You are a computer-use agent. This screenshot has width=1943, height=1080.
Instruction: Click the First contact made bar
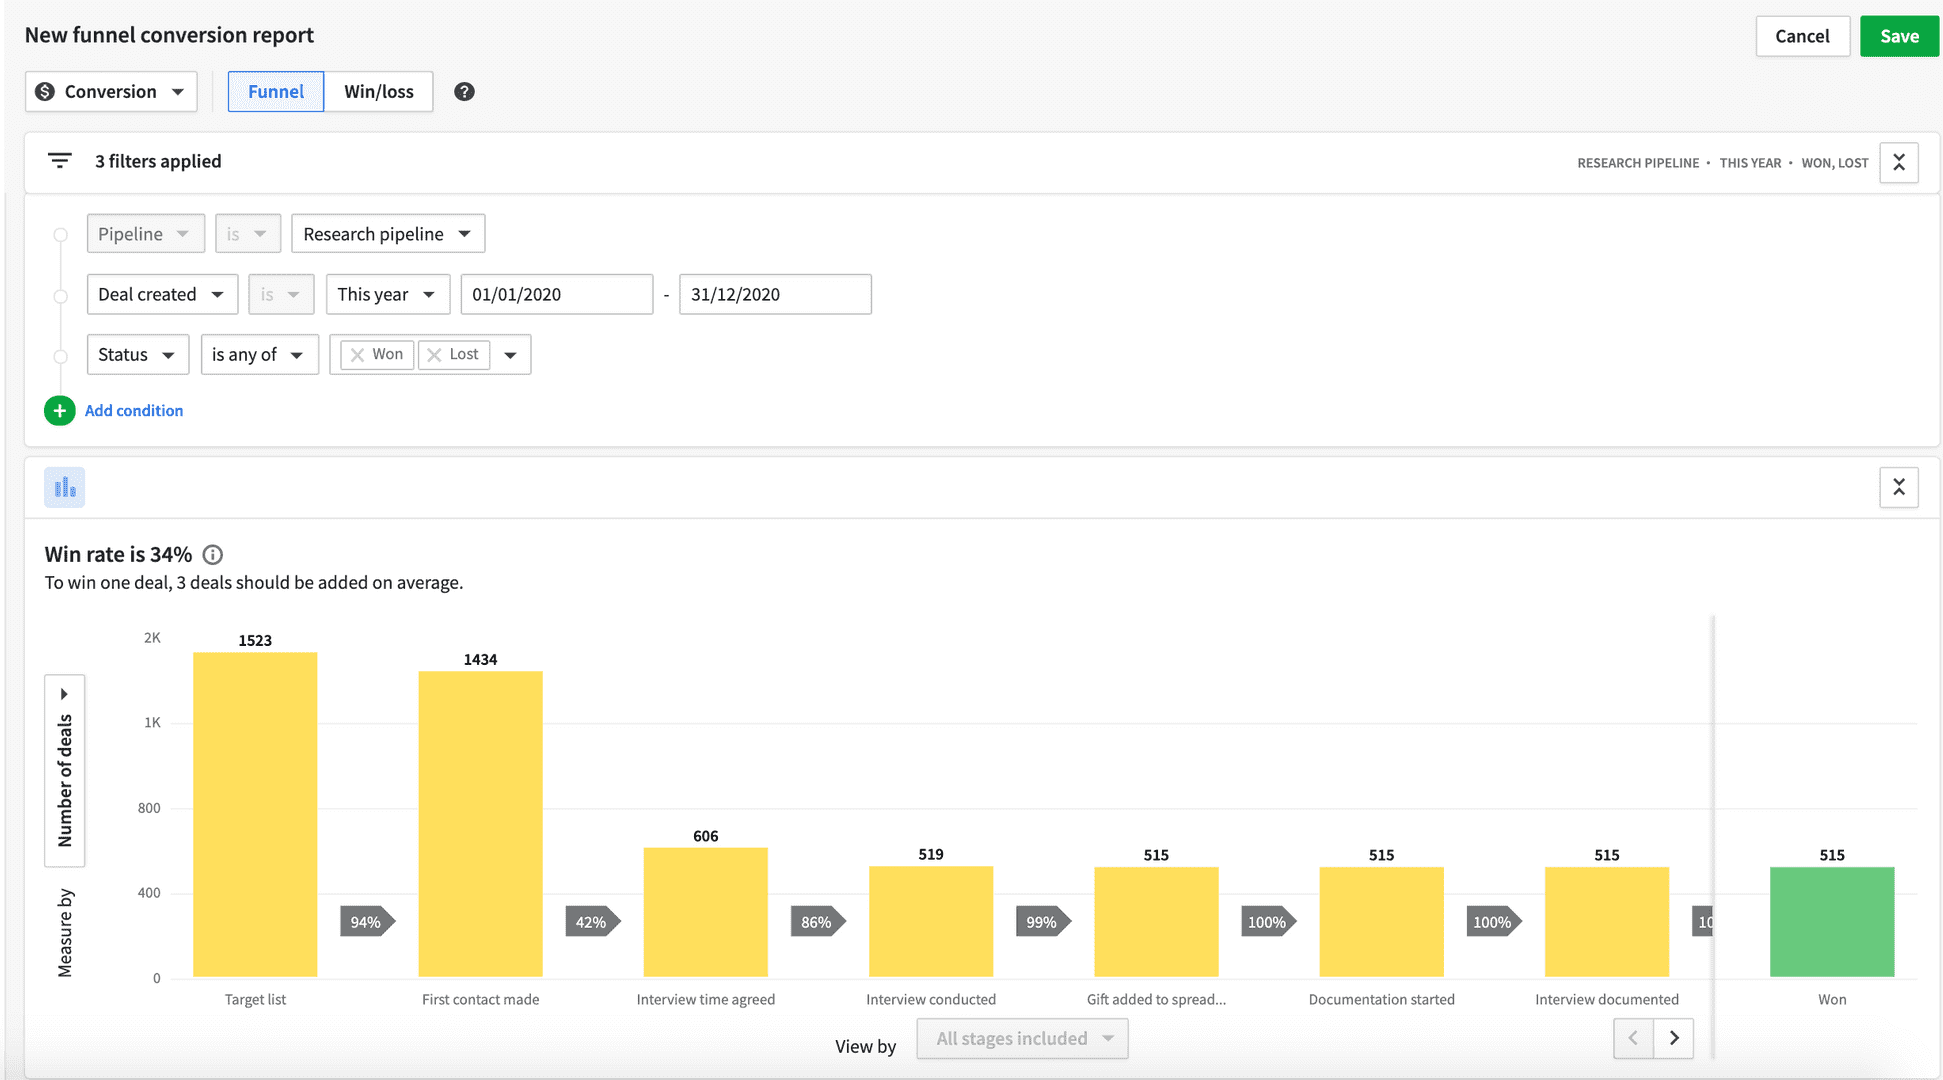480,824
